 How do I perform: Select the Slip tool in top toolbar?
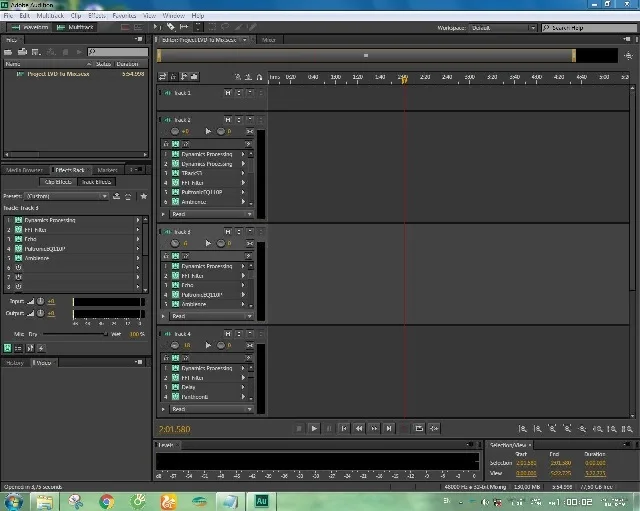[184, 27]
